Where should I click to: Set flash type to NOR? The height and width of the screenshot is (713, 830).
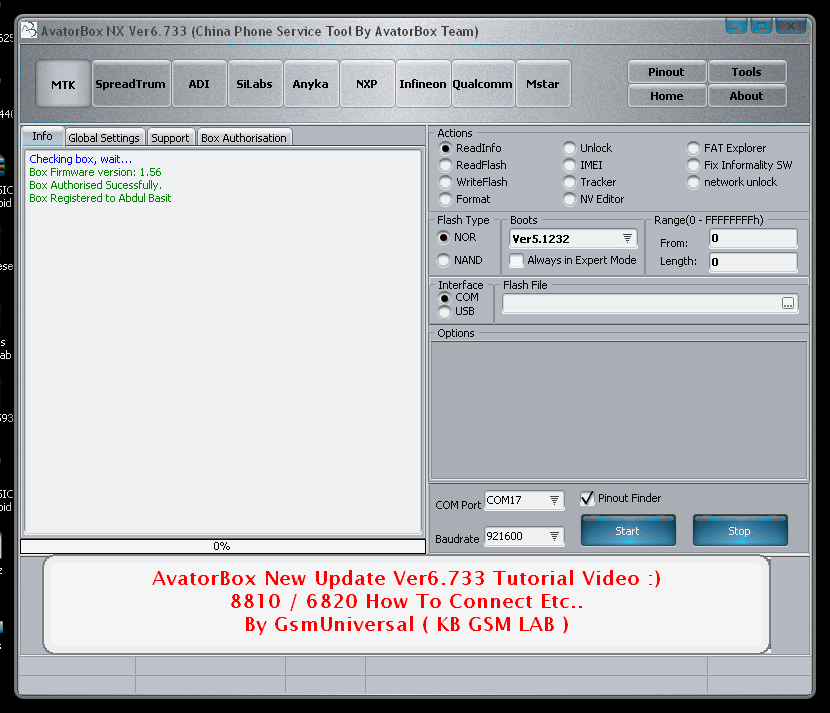click(457, 237)
